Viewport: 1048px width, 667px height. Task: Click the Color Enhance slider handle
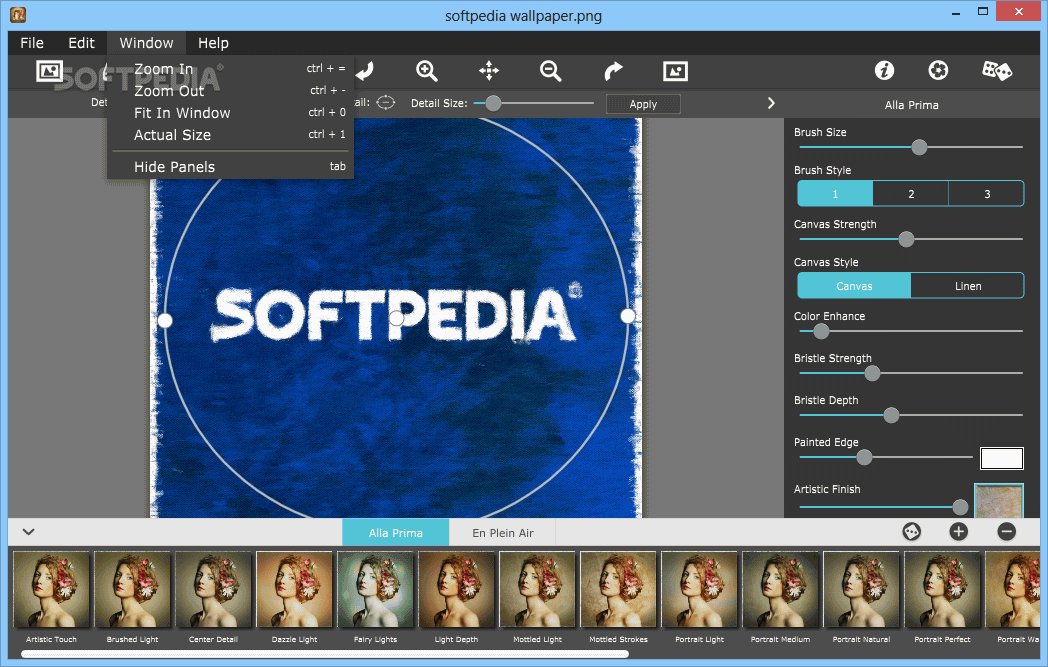click(x=821, y=331)
